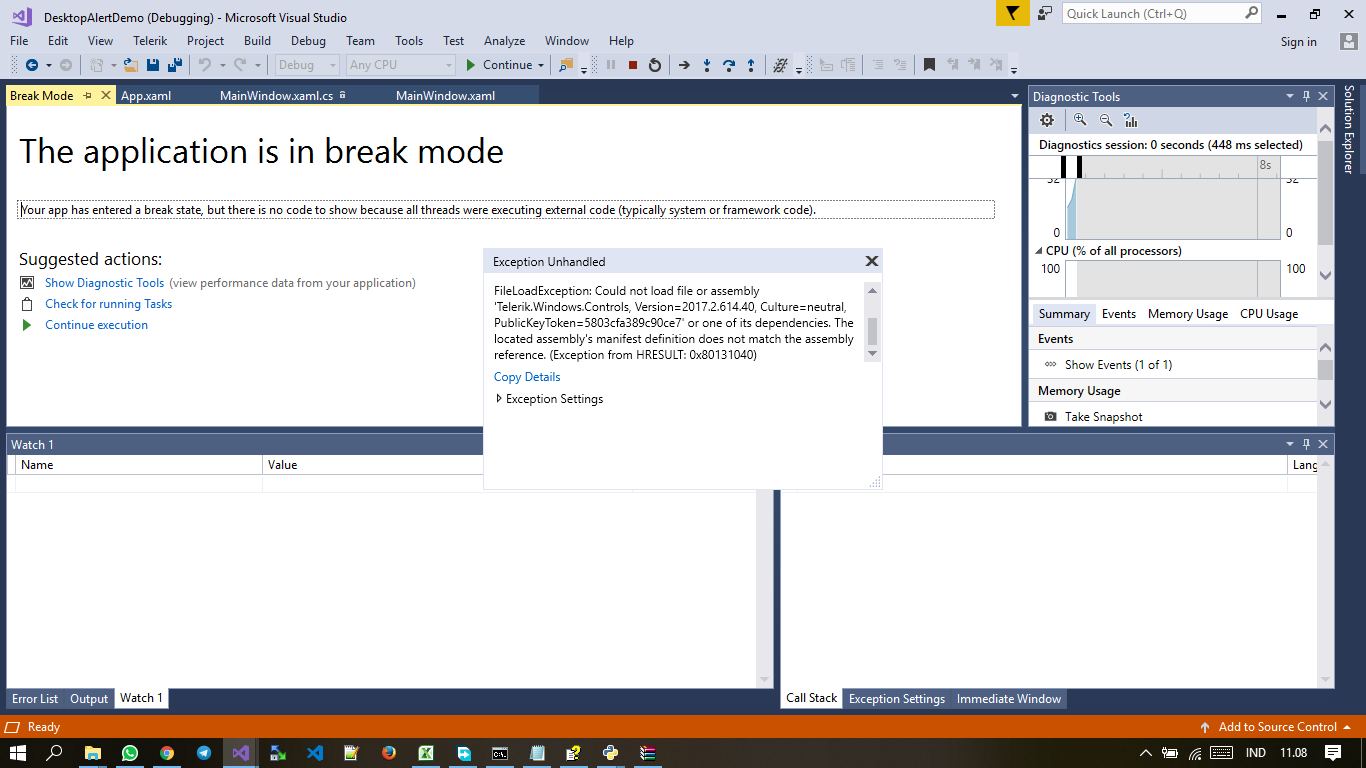Zoom in on the Diagnostic Tools timeline

coord(1080,120)
